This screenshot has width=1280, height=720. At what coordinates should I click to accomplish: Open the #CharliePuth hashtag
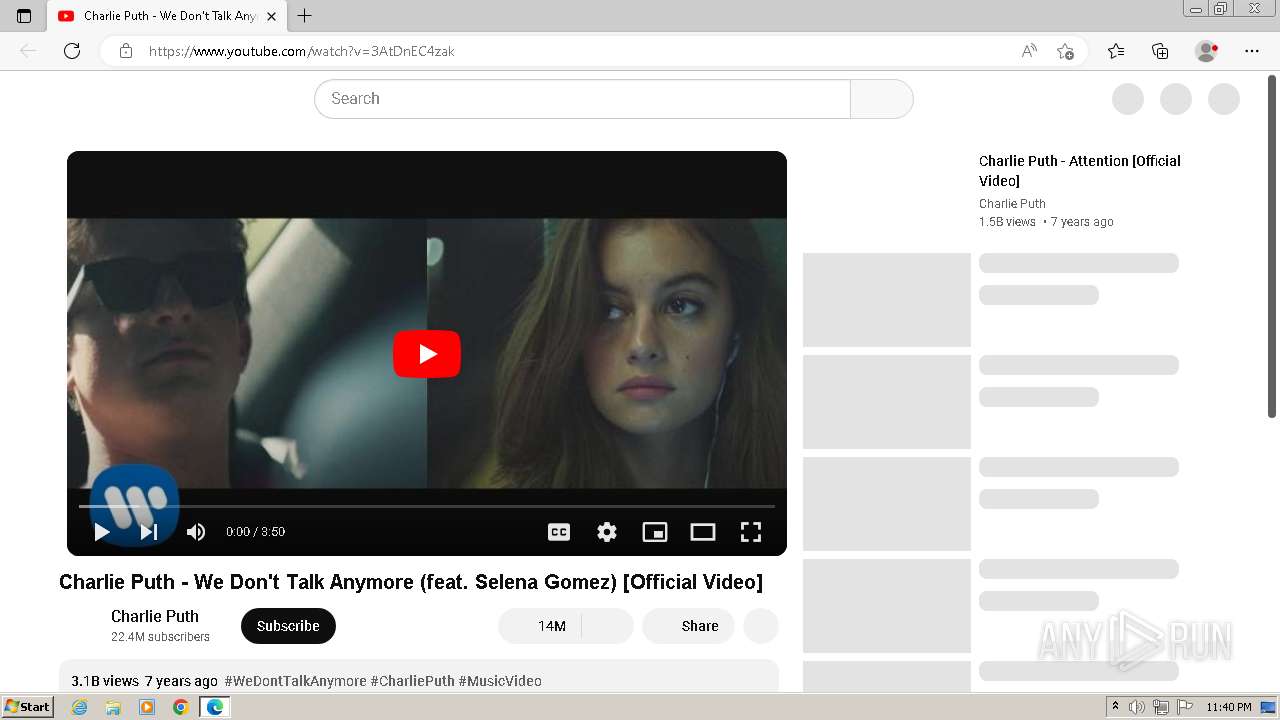click(x=412, y=681)
